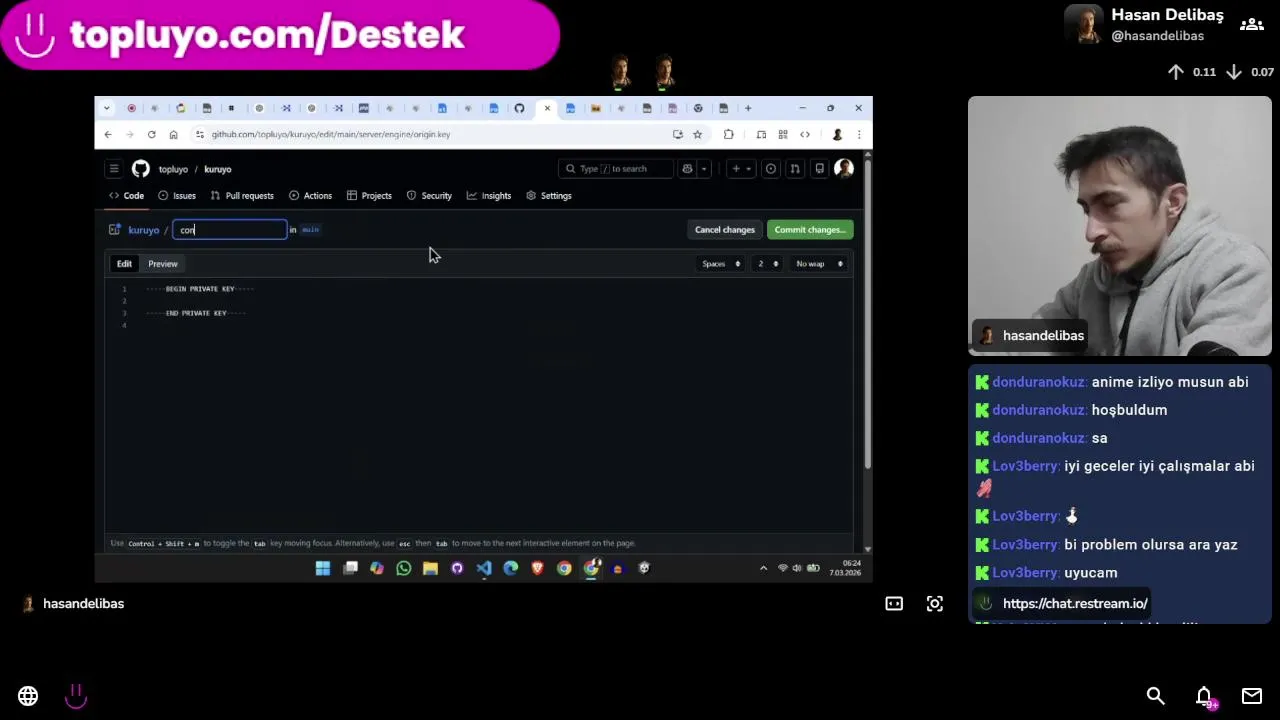This screenshot has width=1280, height=720.
Task: Toggle theater mode rectangle icon
Action: 894,604
